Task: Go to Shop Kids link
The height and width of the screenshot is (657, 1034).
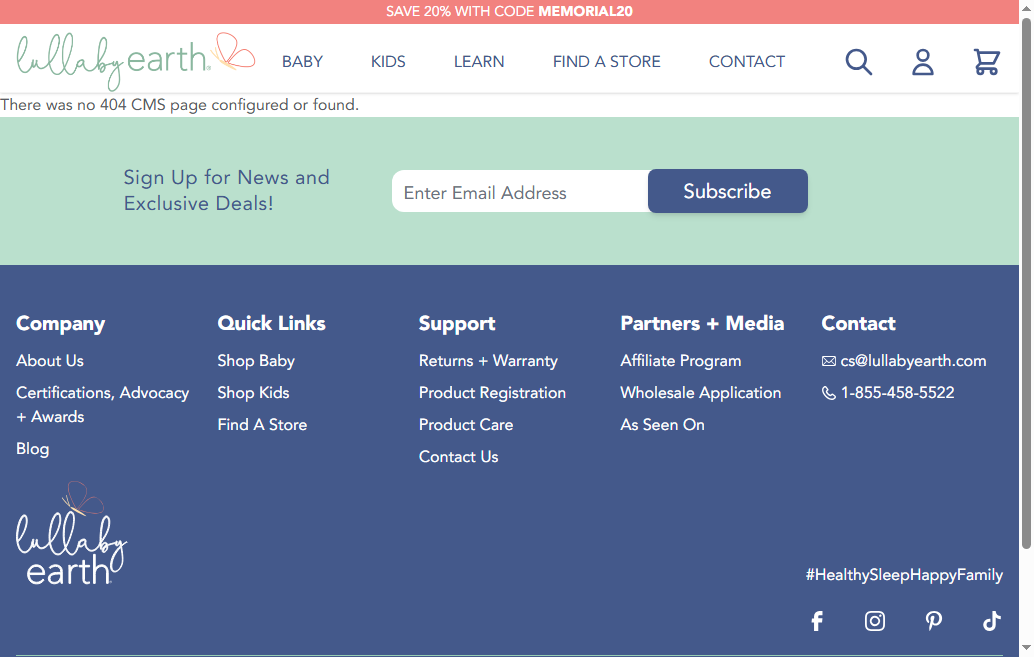Action: (254, 392)
